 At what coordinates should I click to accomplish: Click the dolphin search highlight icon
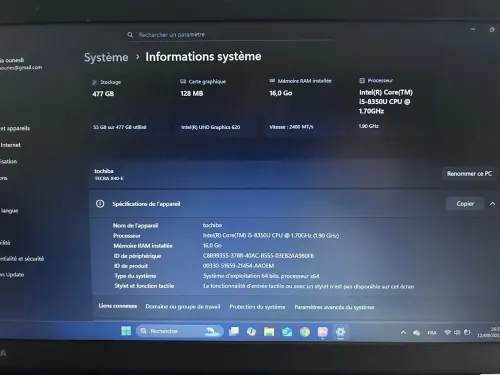tap(212, 331)
